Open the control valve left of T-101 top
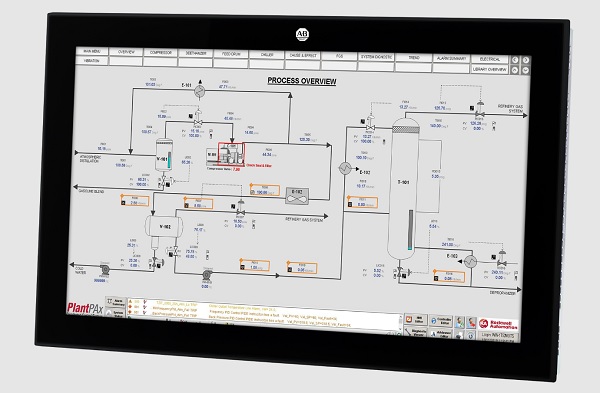600x393 pixels. [x=370, y=123]
